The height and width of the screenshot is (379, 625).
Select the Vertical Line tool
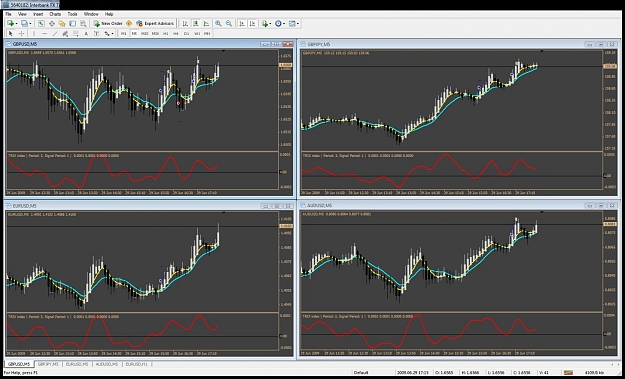[34, 33]
